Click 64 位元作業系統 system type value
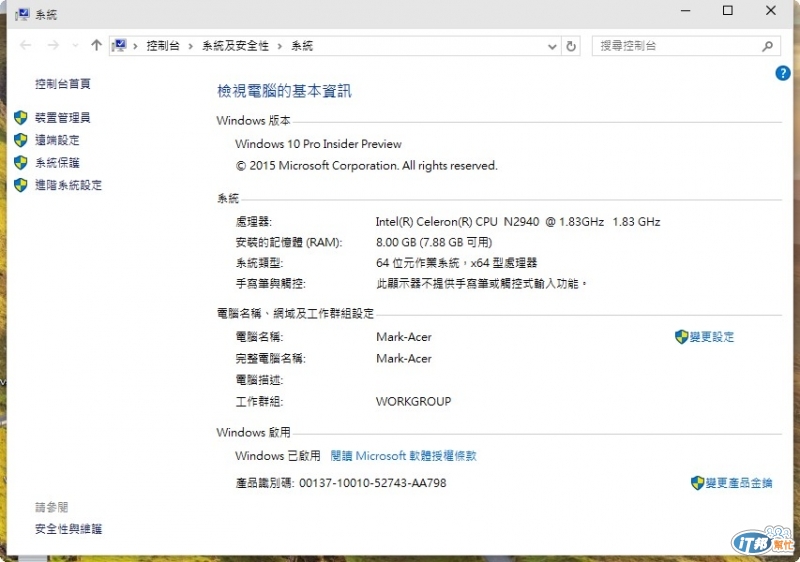 (457, 263)
